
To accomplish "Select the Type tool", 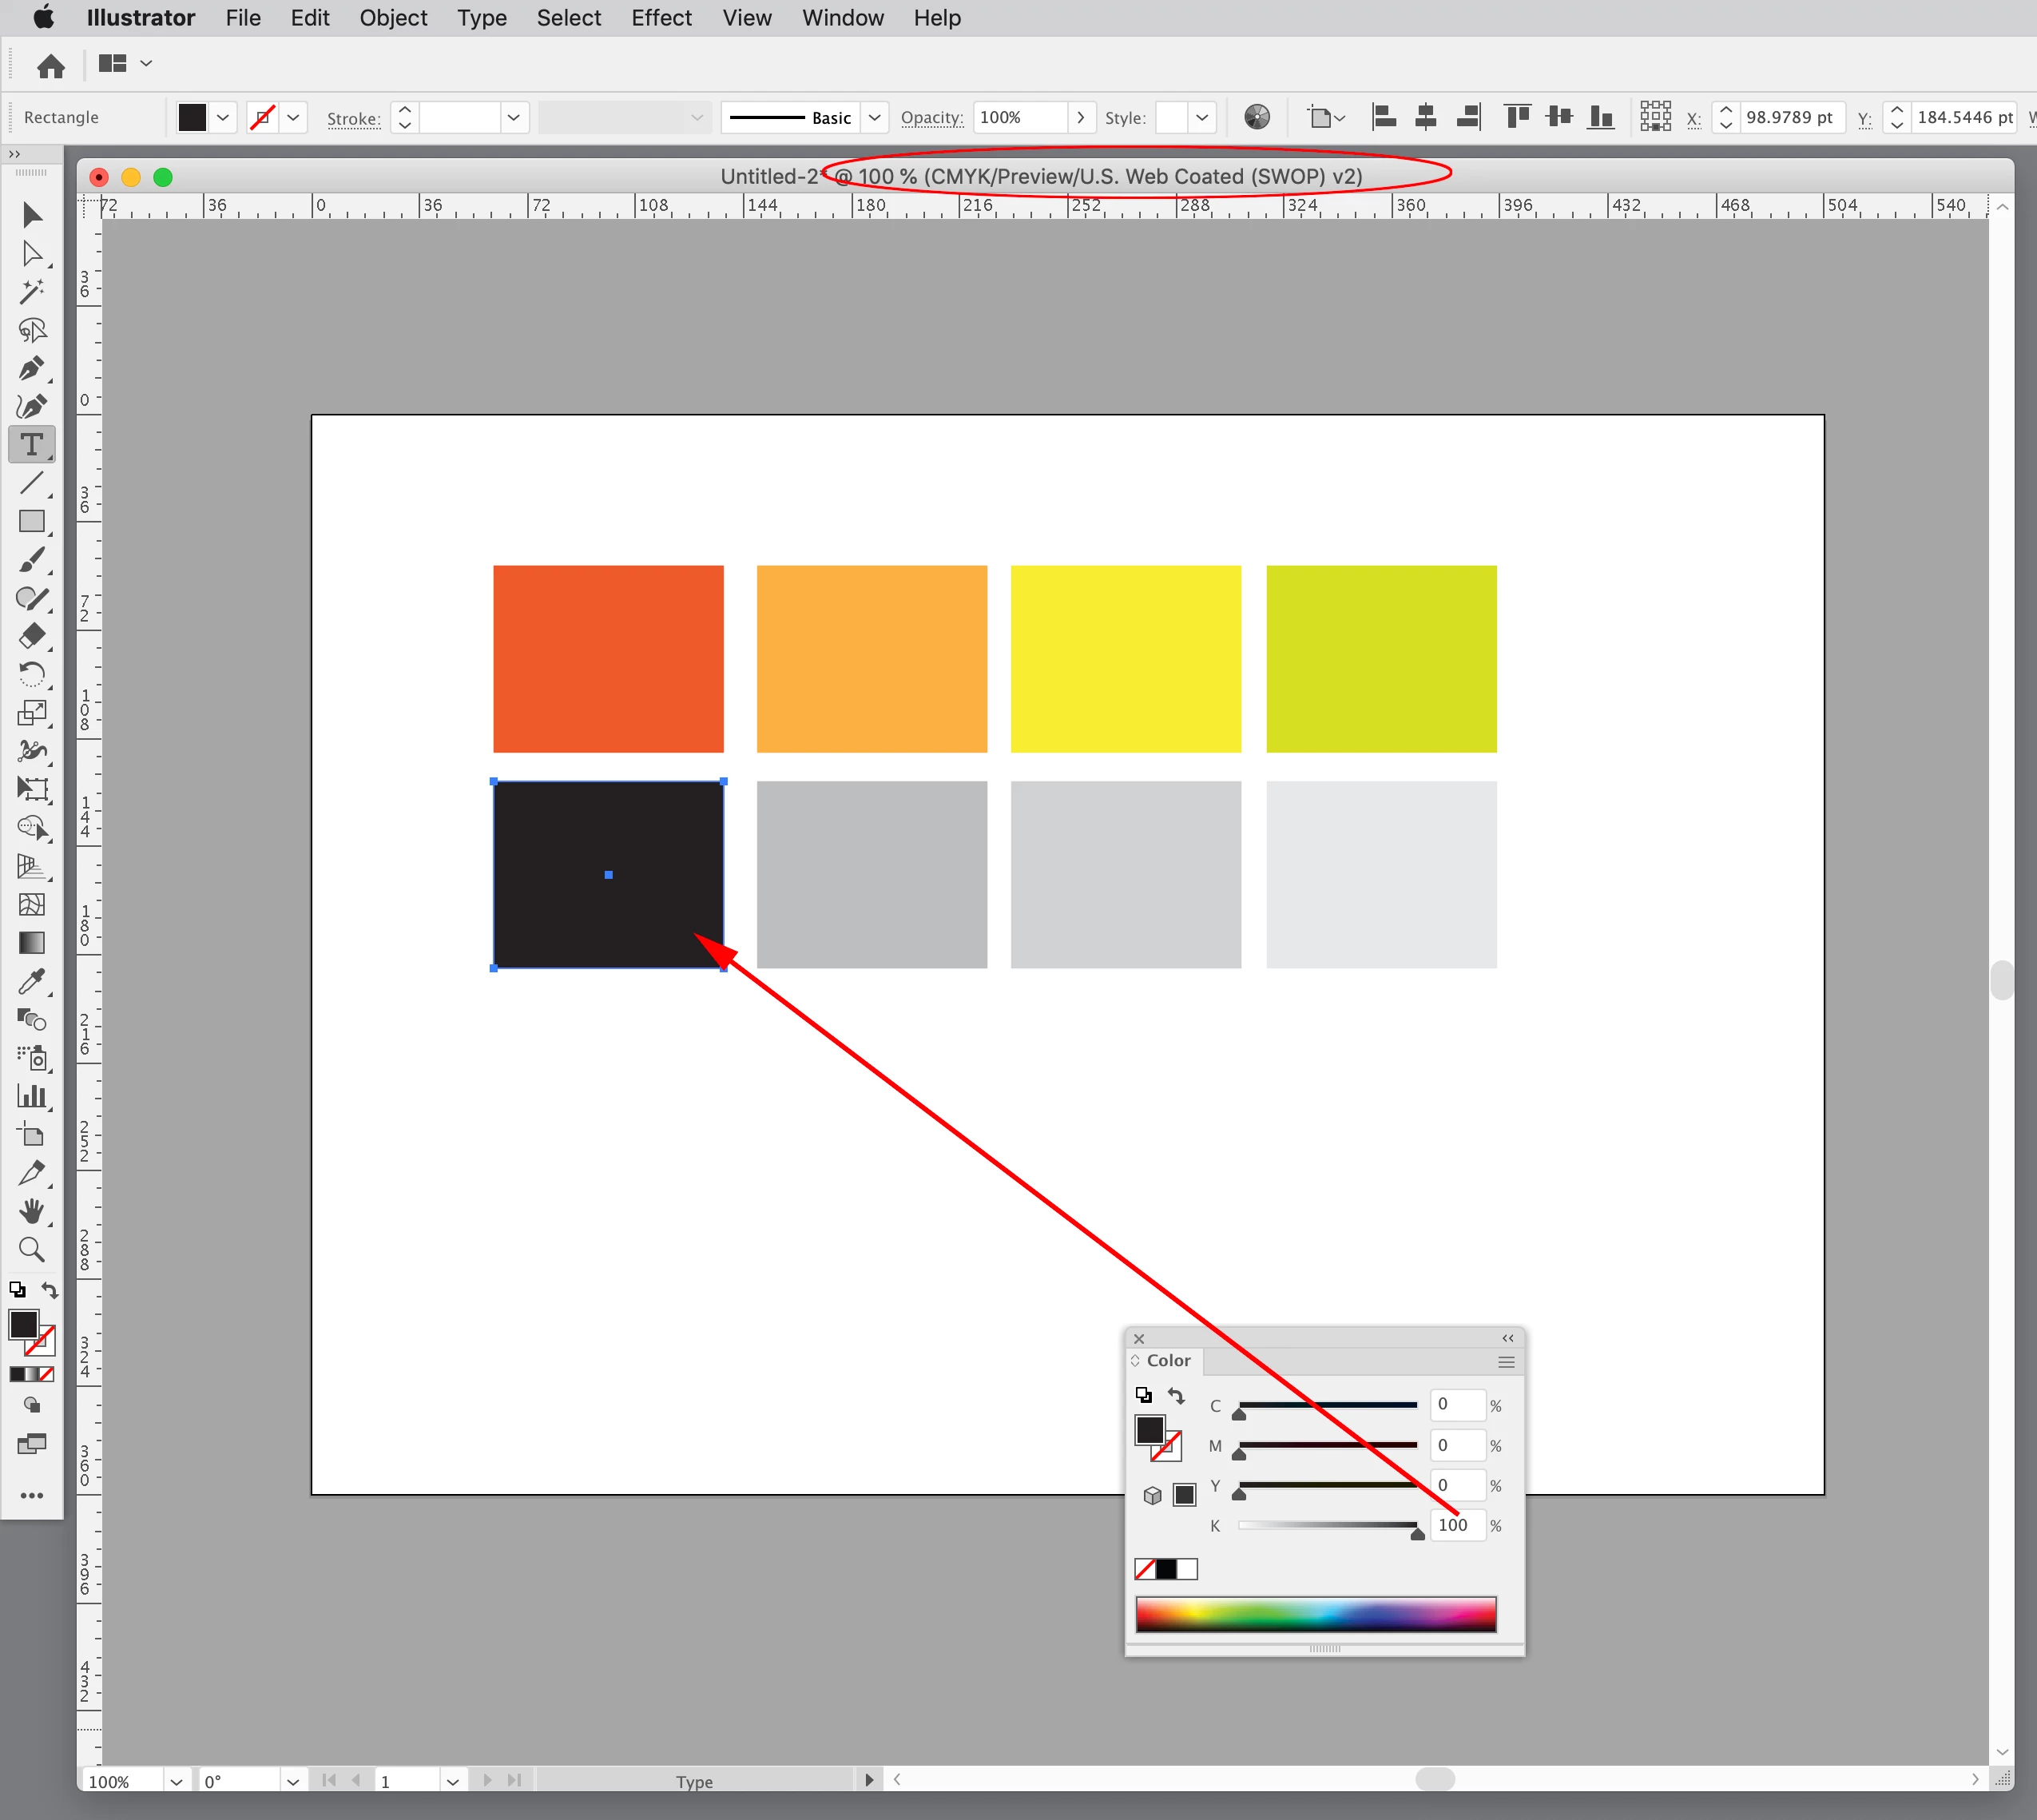I will [x=31, y=445].
